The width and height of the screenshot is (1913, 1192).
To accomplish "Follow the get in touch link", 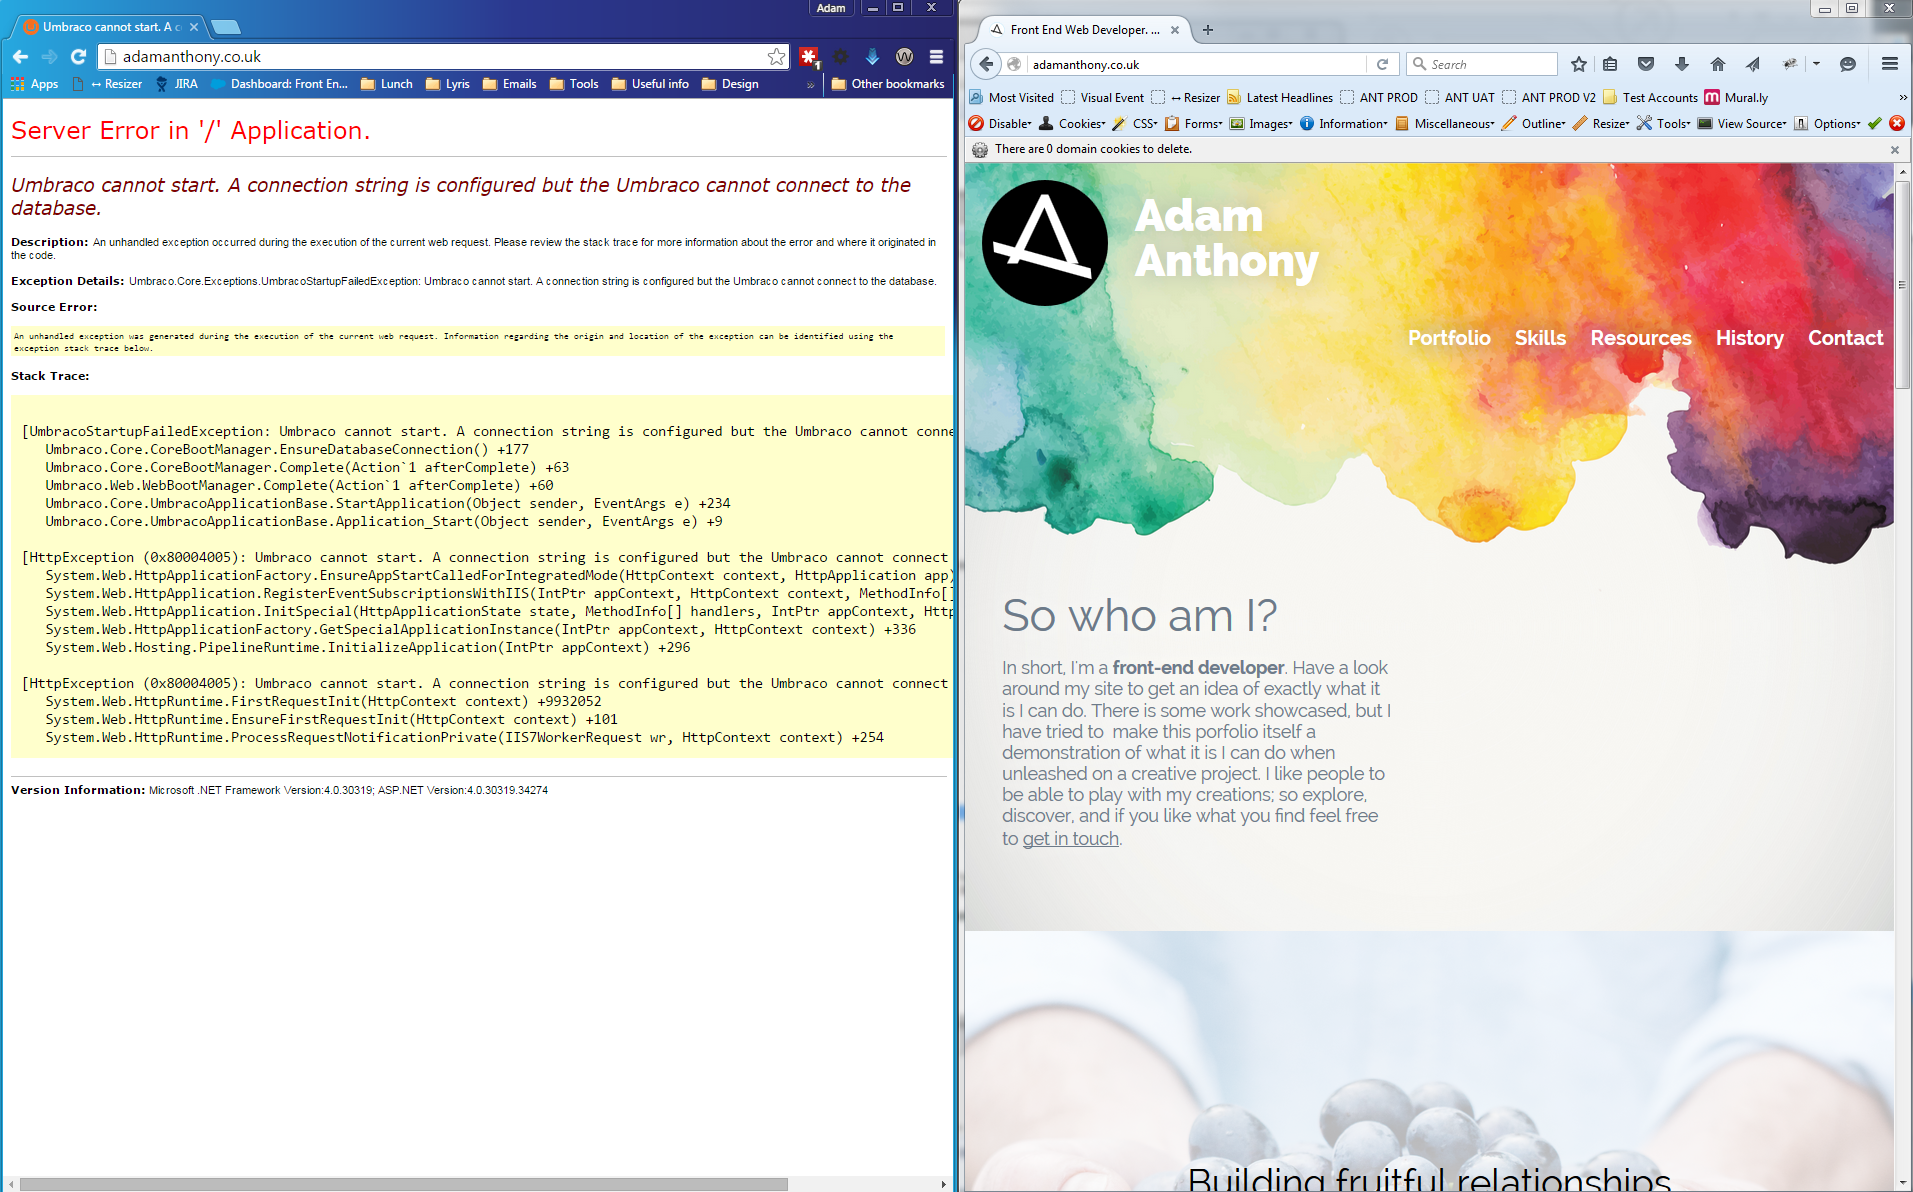I will coord(1070,839).
